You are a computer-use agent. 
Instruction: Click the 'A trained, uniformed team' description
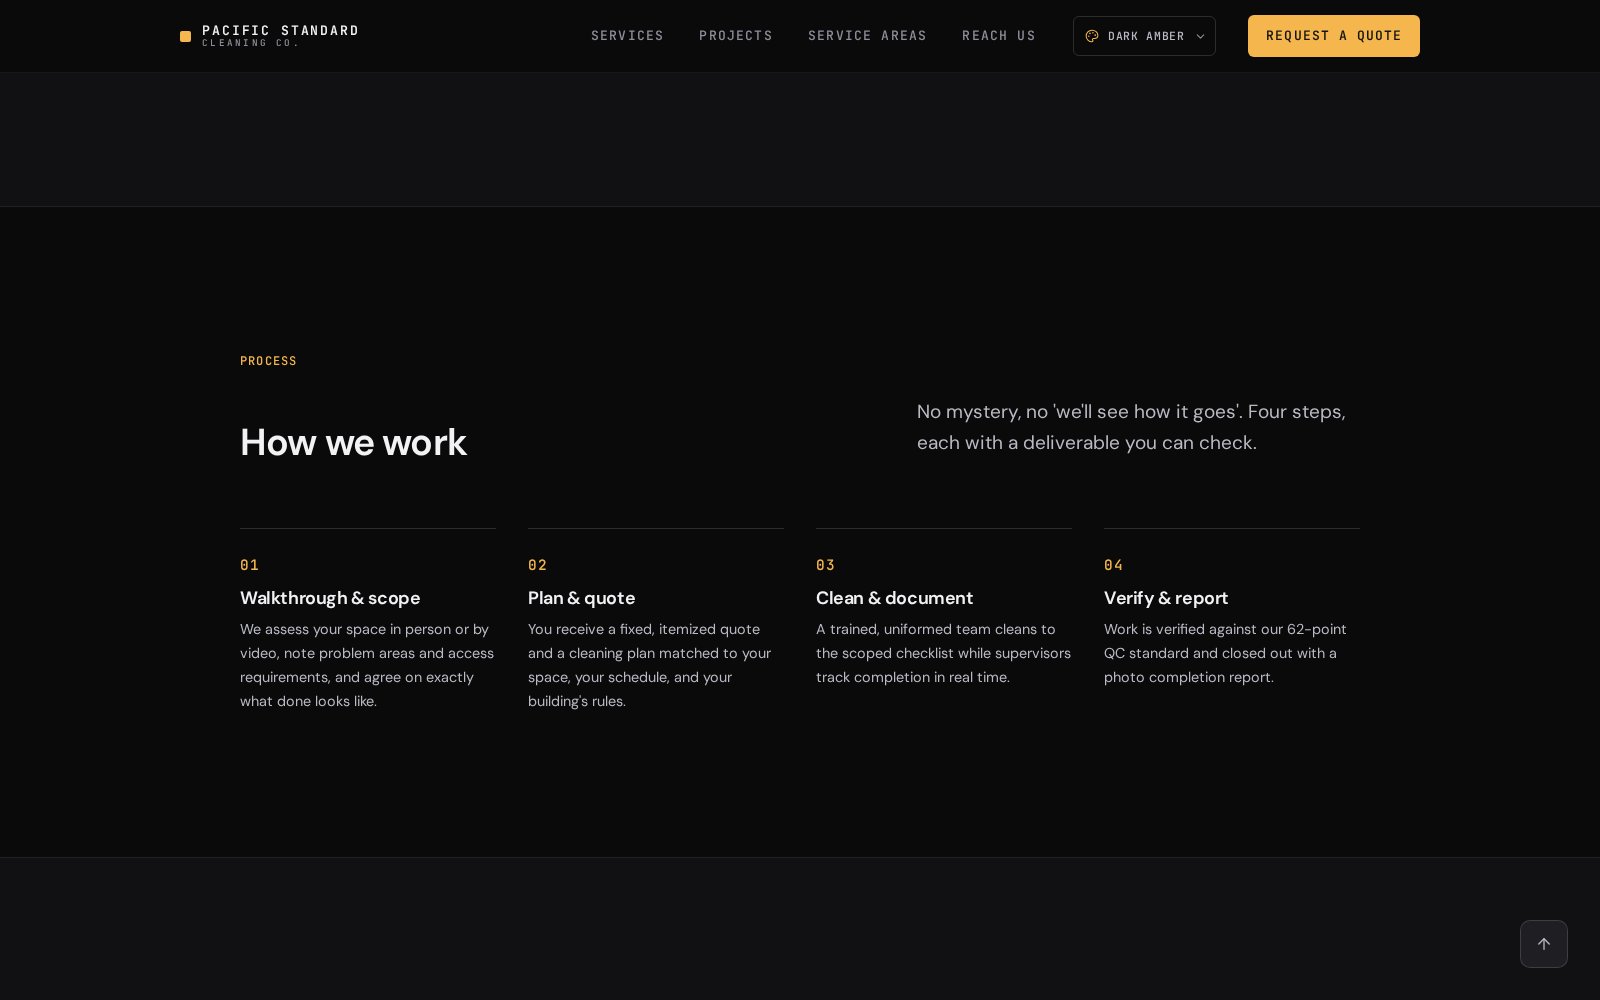click(943, 653)
